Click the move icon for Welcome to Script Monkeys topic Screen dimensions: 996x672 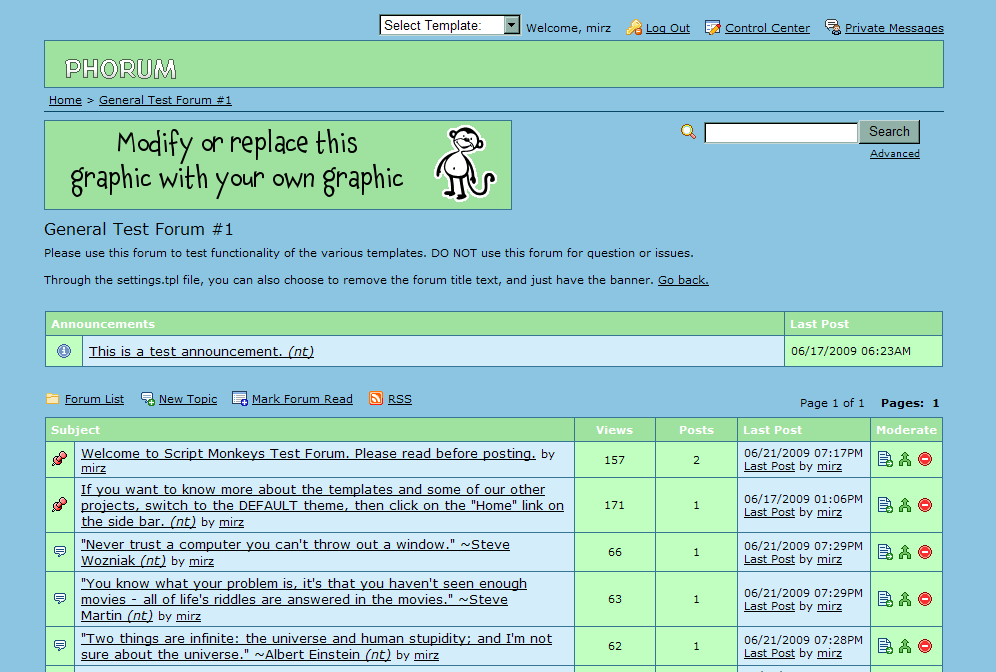(x=885, y=459)
